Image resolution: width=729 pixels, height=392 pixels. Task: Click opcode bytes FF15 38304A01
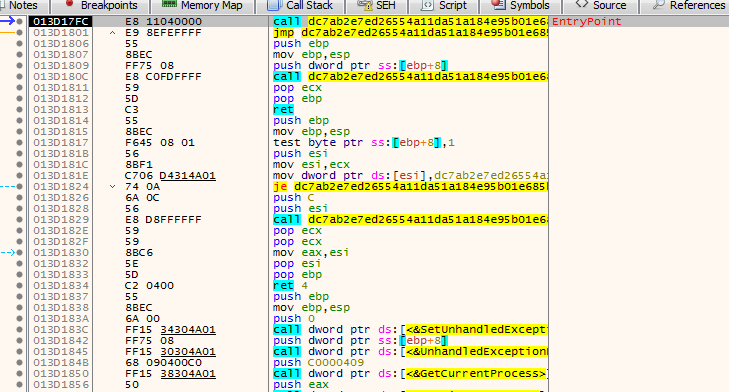pyautogui.click(x=170, y=373)
